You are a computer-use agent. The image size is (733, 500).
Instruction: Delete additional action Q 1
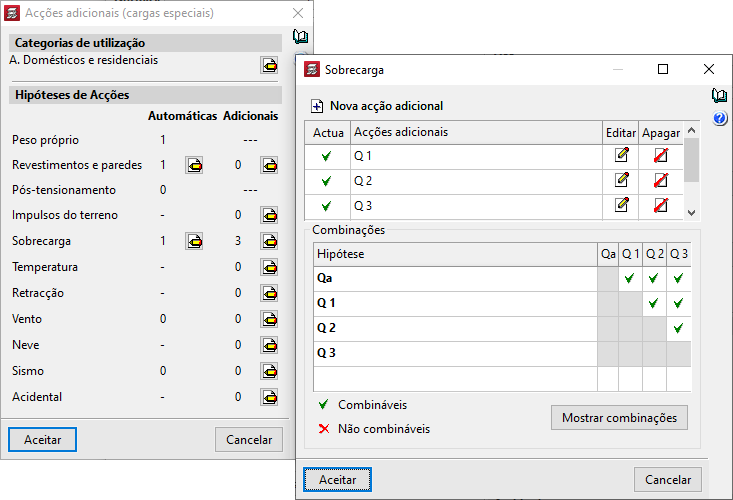[x=660, y=155]
